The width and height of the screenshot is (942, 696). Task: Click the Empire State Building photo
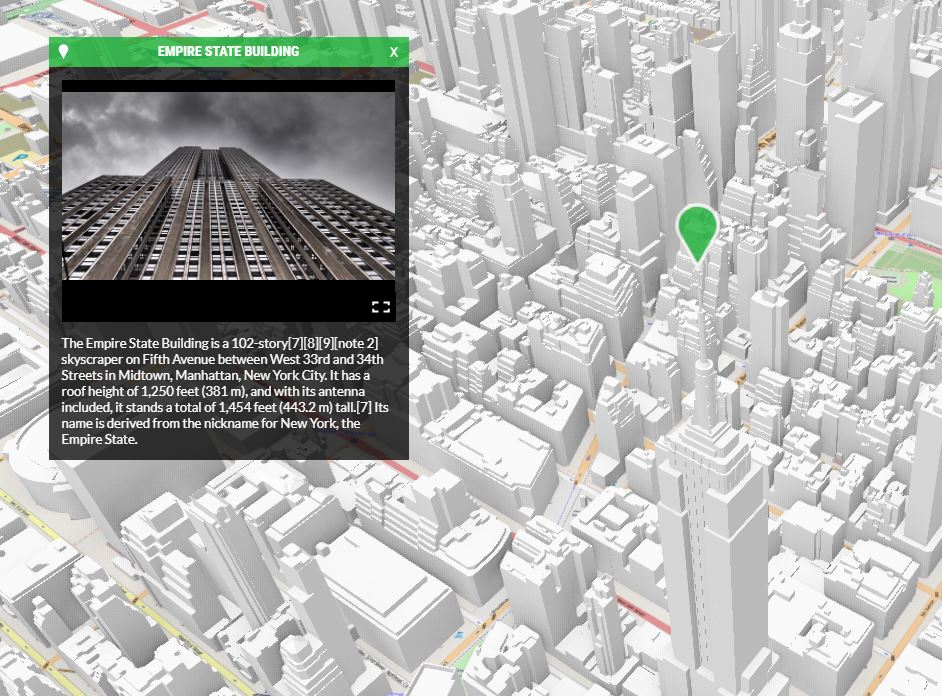click(228, 186)
